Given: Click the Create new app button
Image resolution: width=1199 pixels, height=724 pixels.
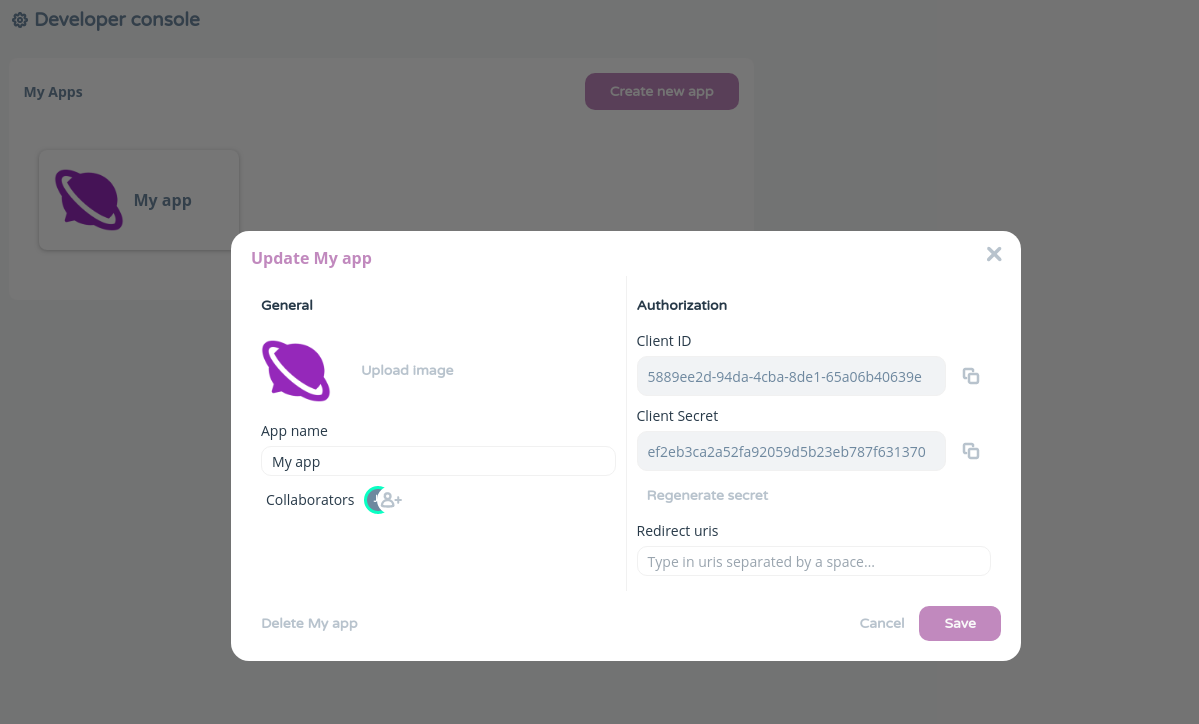Looking at the screenshot, I should 661,92.
